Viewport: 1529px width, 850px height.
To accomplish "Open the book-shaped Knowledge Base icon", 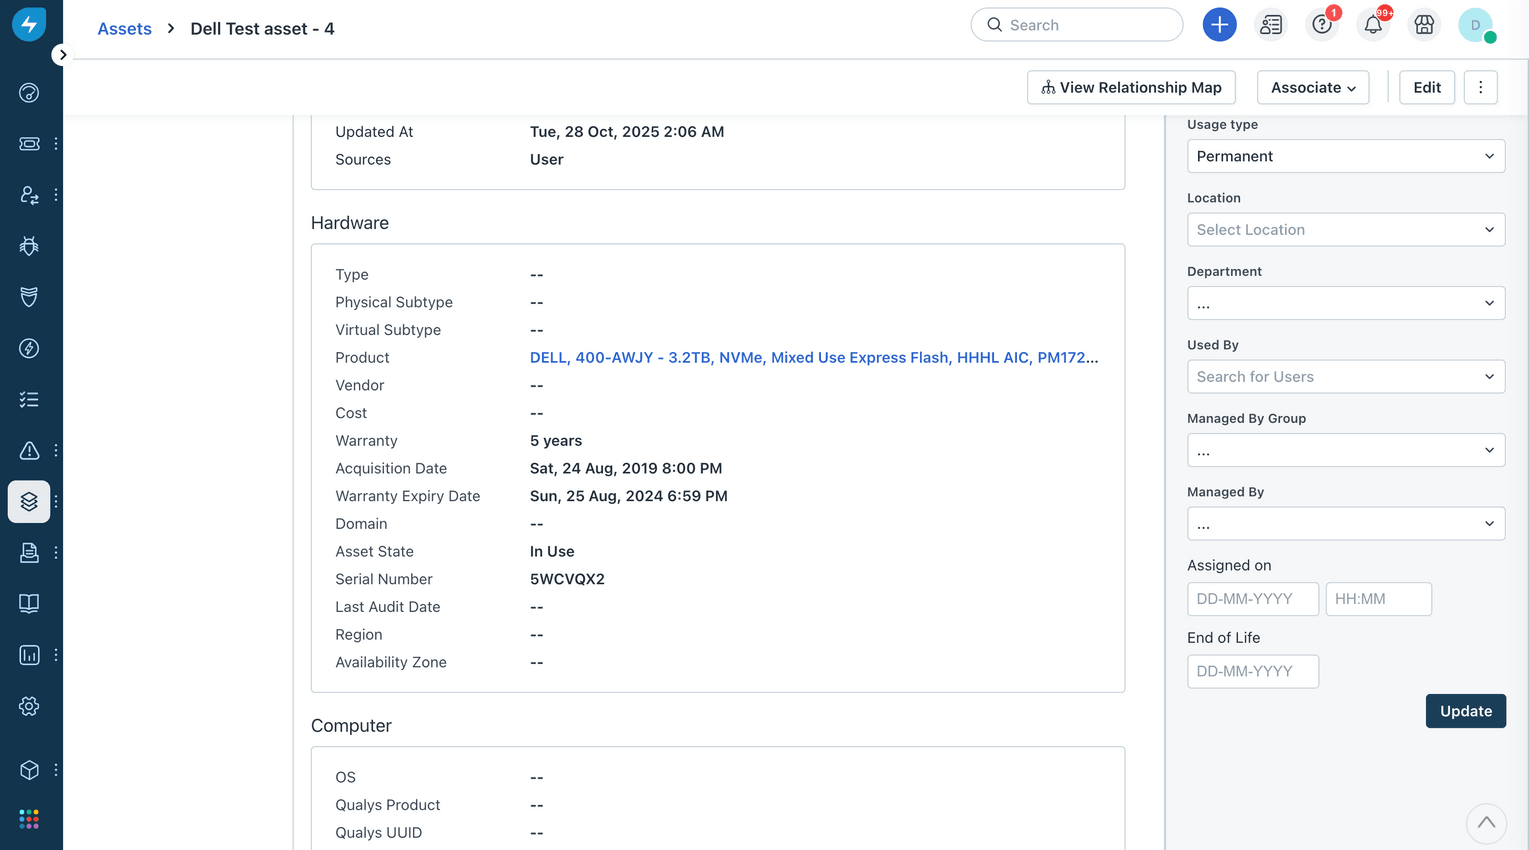I will click(29, 603).
